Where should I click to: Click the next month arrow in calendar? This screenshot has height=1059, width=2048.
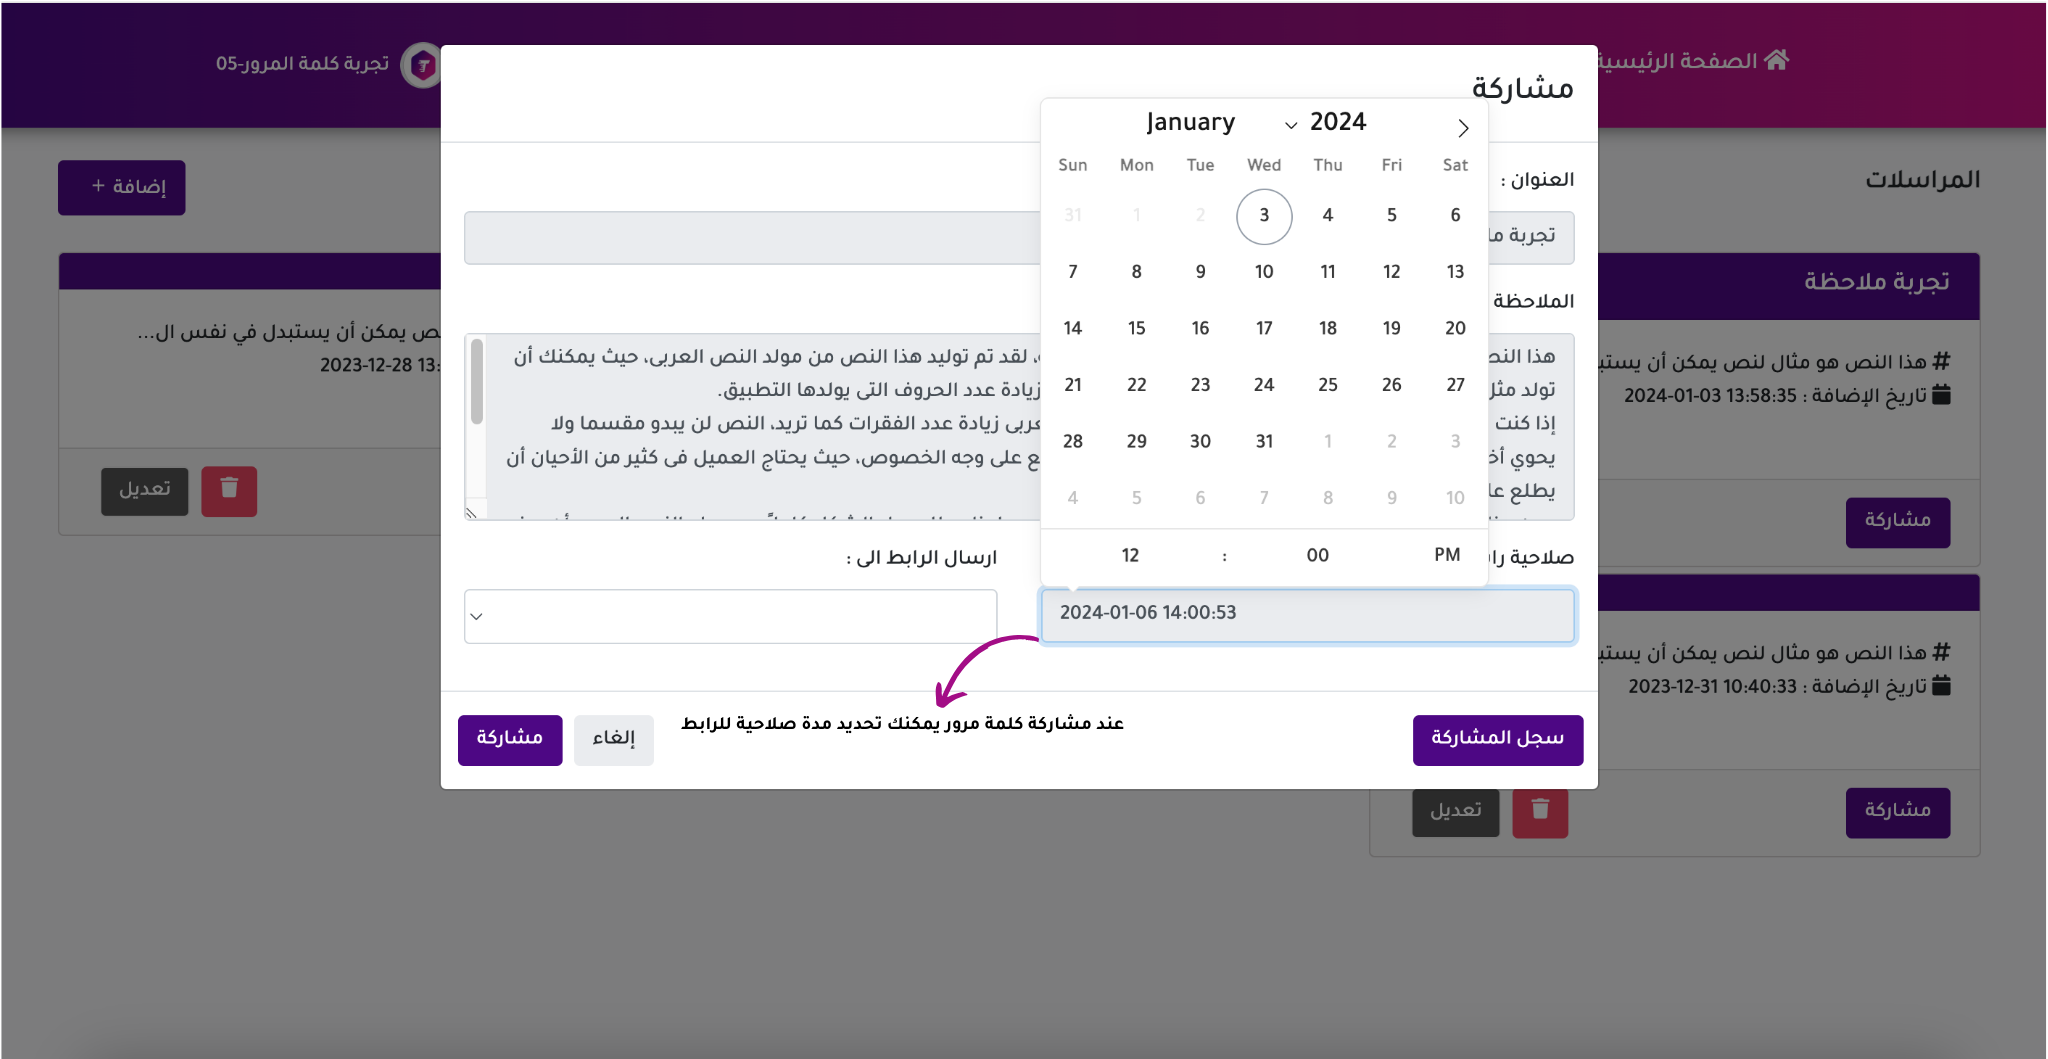pyautogui.click(x=1463, y=128)
